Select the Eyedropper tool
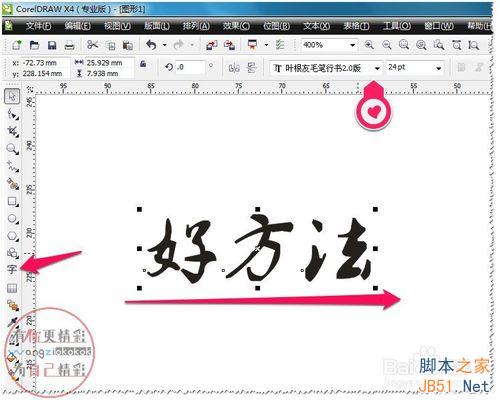The image size is (500, 400). (13, 322)
